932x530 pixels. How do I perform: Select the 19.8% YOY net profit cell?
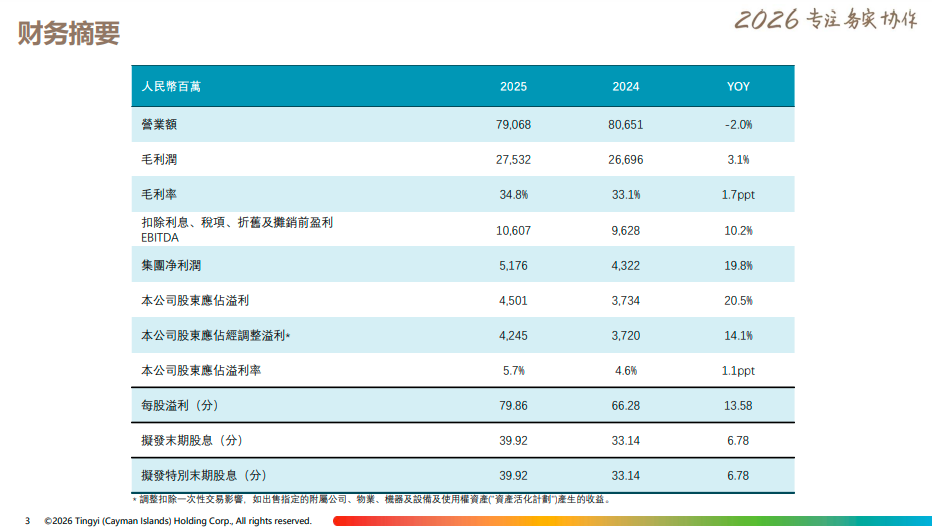[737, 265]
